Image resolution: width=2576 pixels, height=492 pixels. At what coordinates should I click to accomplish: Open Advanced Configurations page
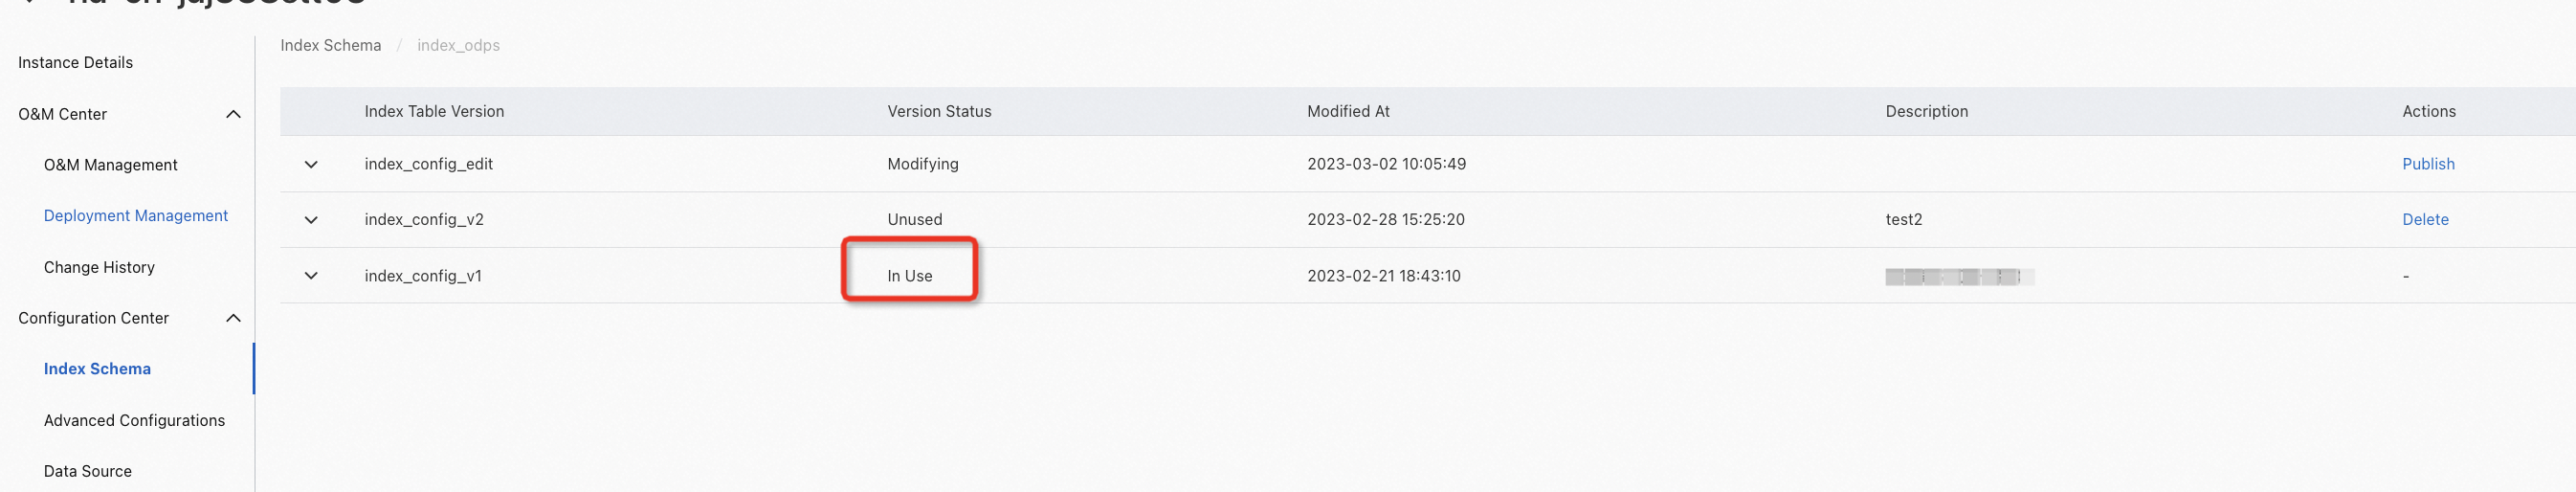coord(134,420)
